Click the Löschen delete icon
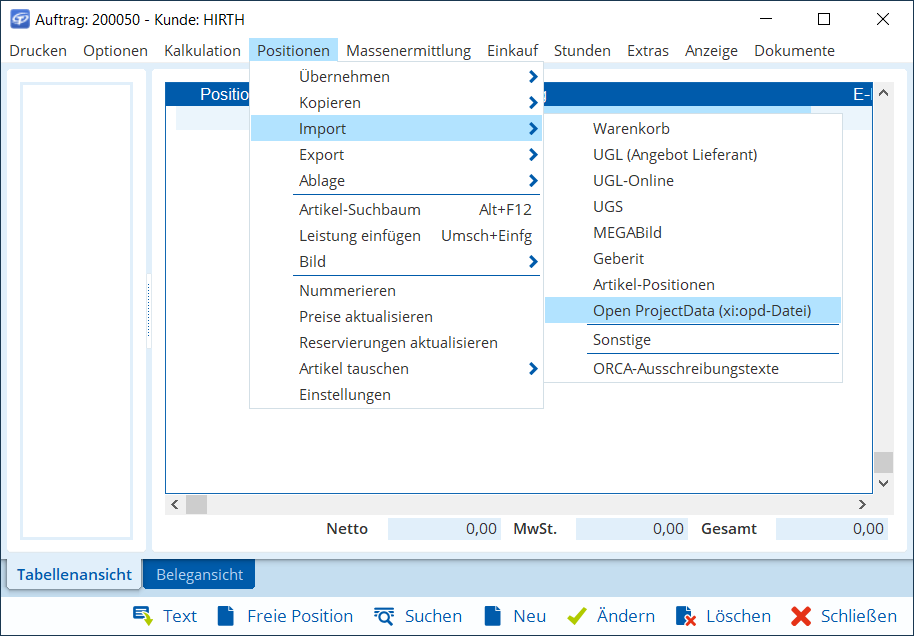 point(685,616)
